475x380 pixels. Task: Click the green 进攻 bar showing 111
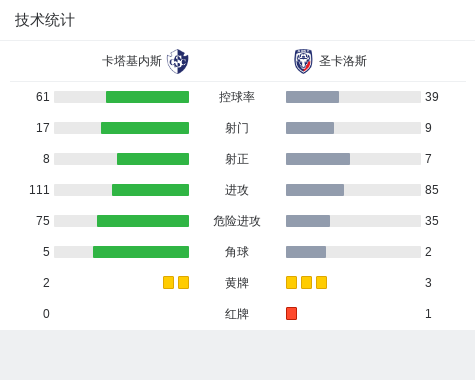click(x=150, y=190)
